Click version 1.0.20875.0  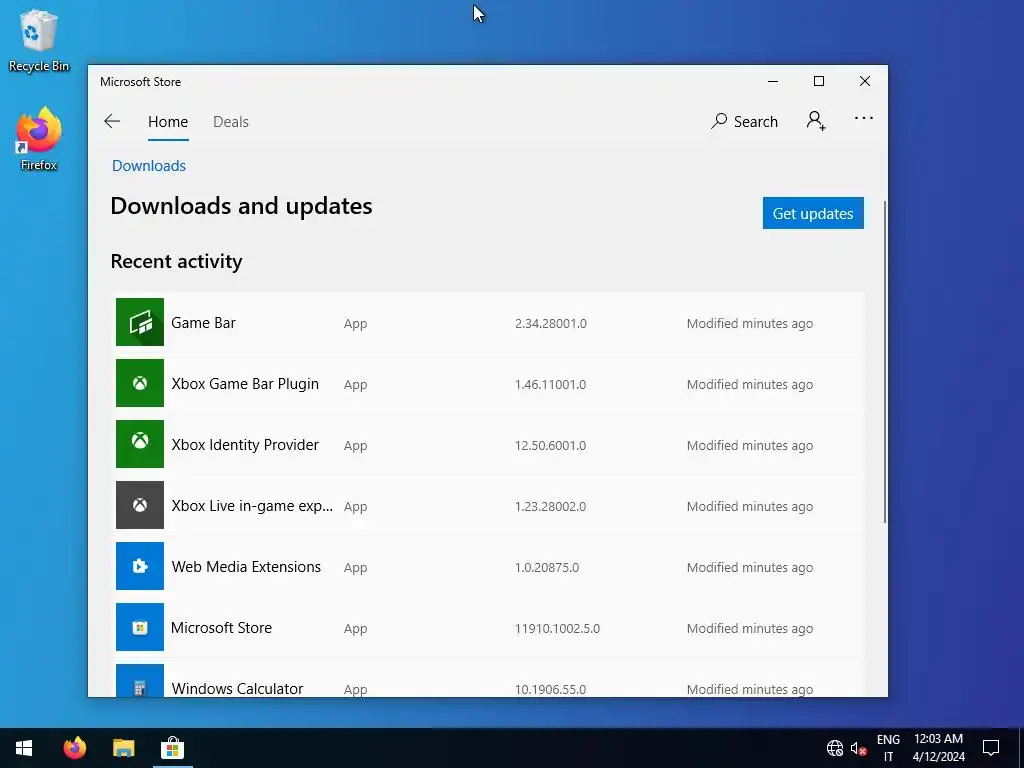[x=547, y=568]
